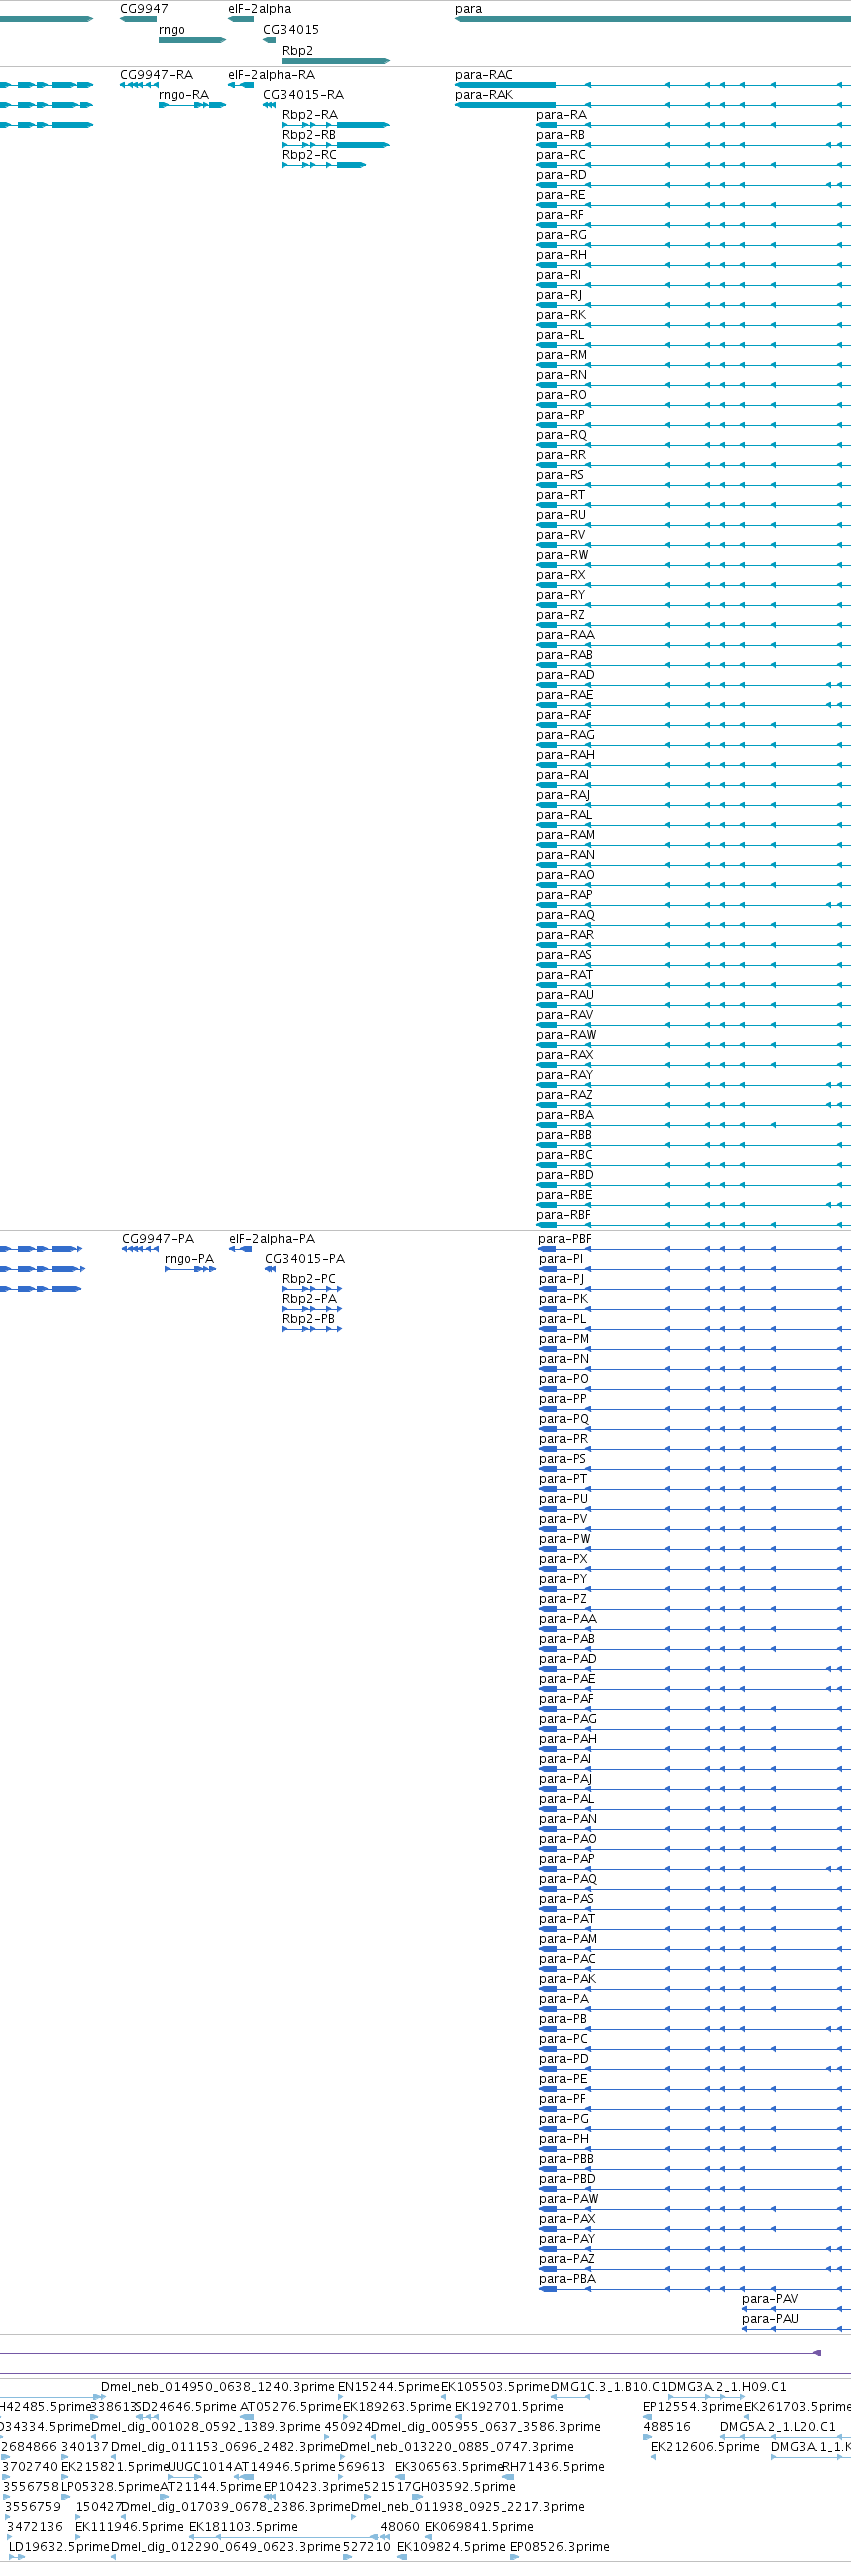Select protein para-PH
This screenshot has width=851, height=2562.
[564, 2139]
